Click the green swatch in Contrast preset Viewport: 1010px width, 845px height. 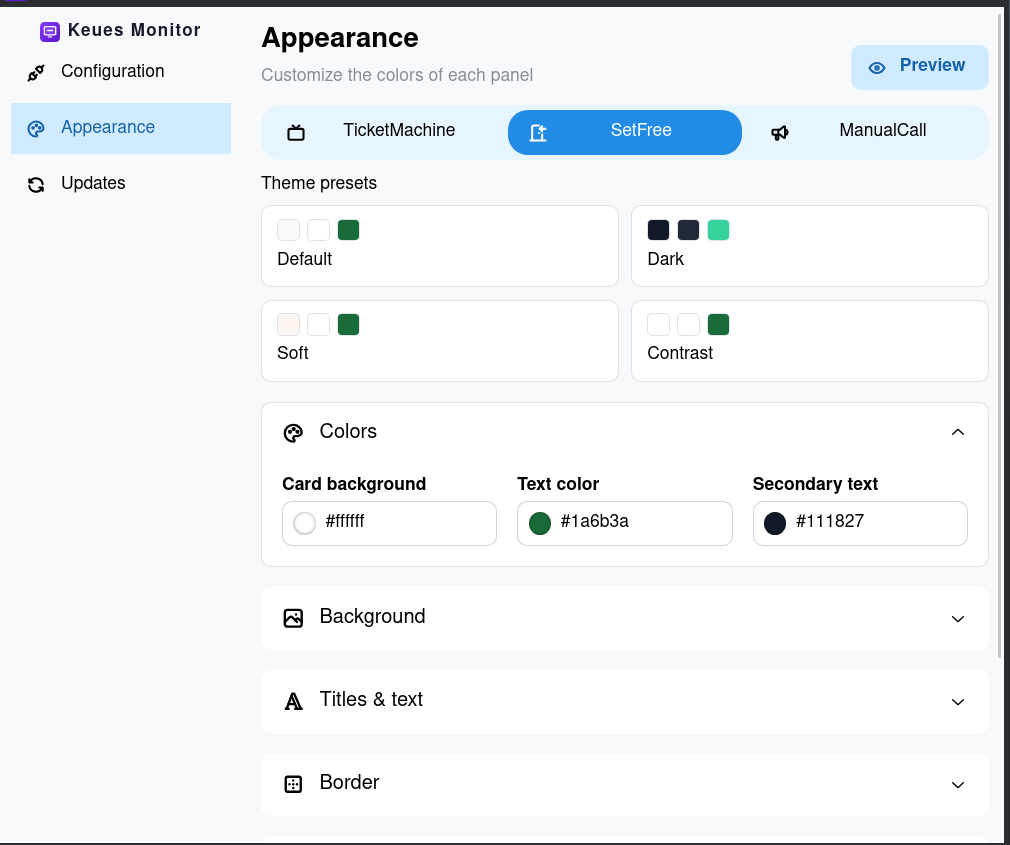[718, 325]
